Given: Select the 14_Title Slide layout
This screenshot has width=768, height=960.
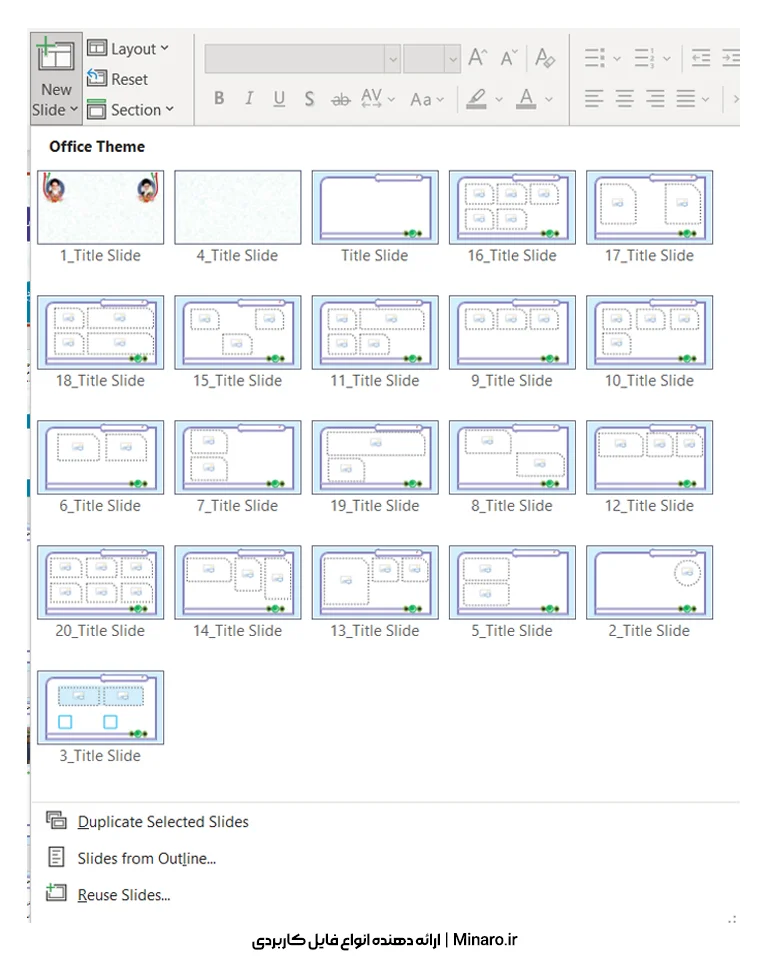Looking at the screenshot, I should [238, 592].
